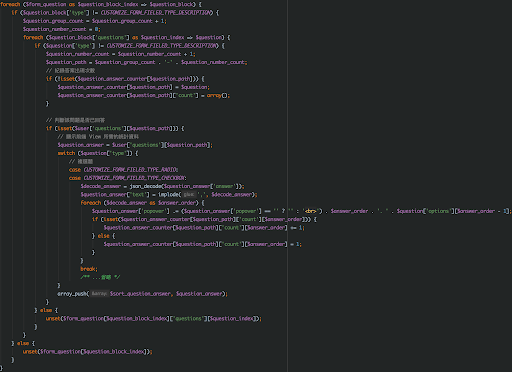Screen dimensions: 512x372
Task: Click the '$question_number_count = 0;' line
Action: pyautogui.click(x=62, y=29)
